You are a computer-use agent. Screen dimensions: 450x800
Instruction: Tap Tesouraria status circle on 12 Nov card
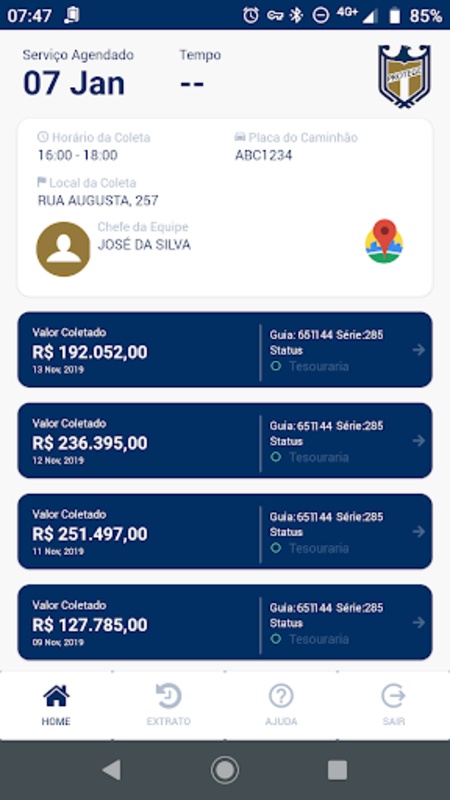pyautogui.click(x=276, y=457)
